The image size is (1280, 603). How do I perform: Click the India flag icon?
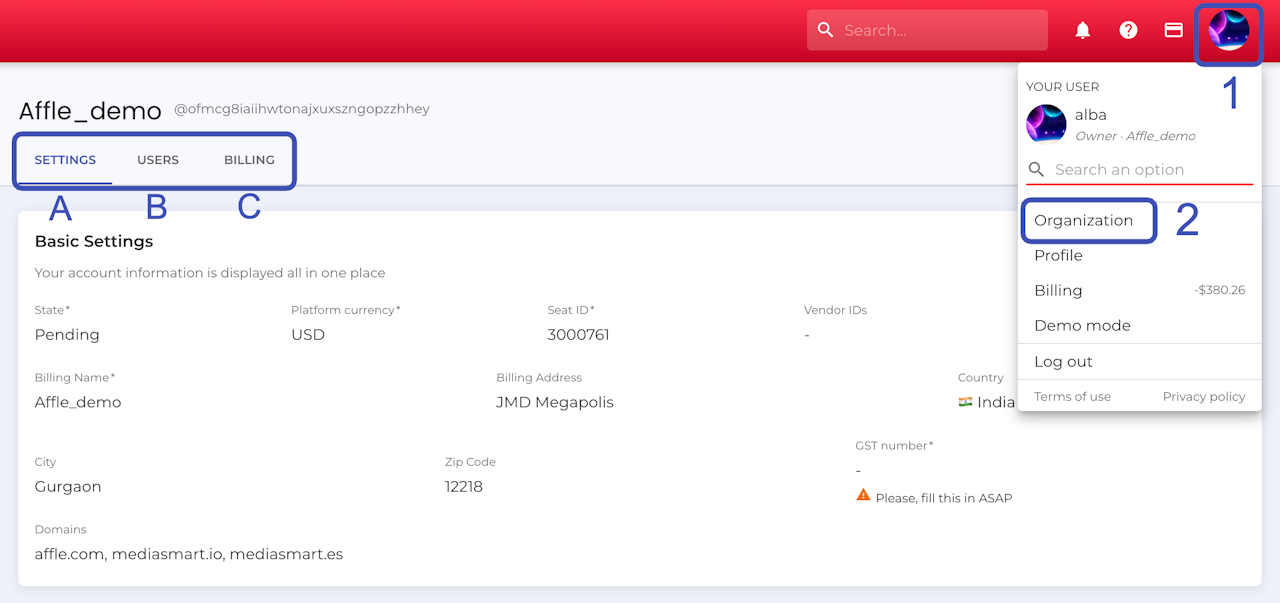pos(965,402)
